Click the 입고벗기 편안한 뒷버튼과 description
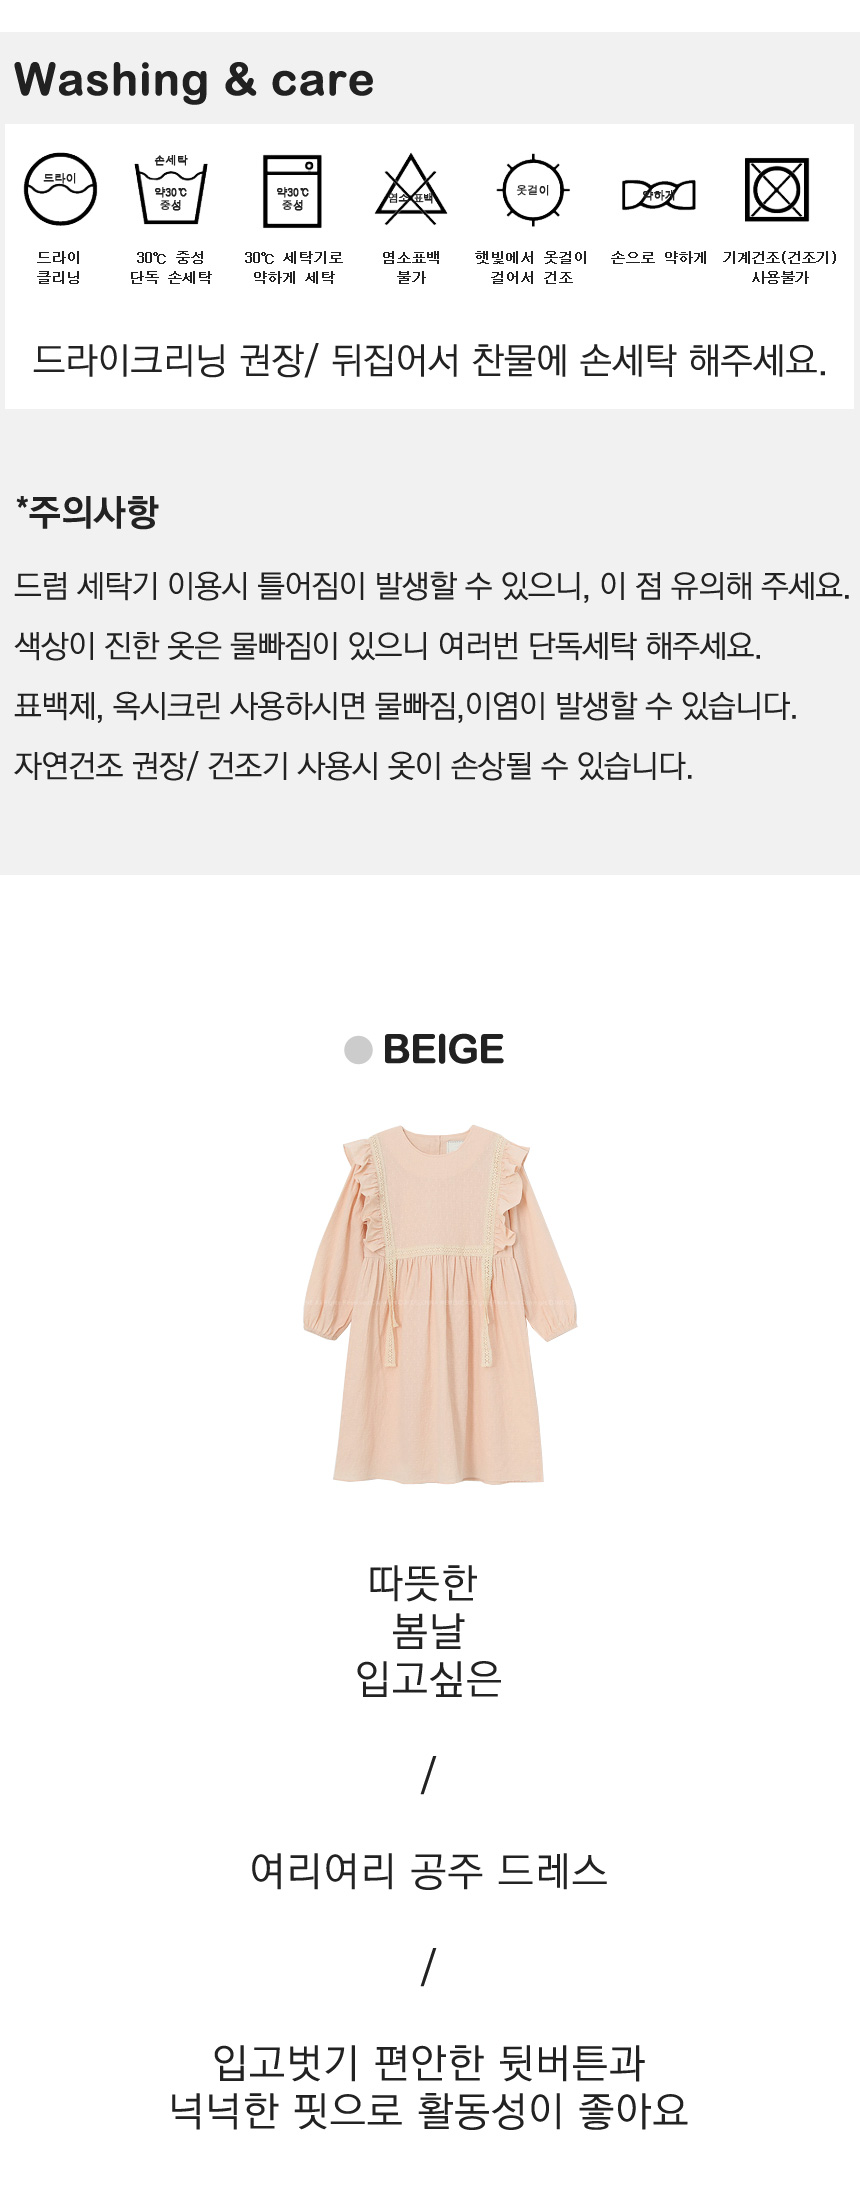860x2200 pixels. pyautogui.click(x=429, y=2062)
